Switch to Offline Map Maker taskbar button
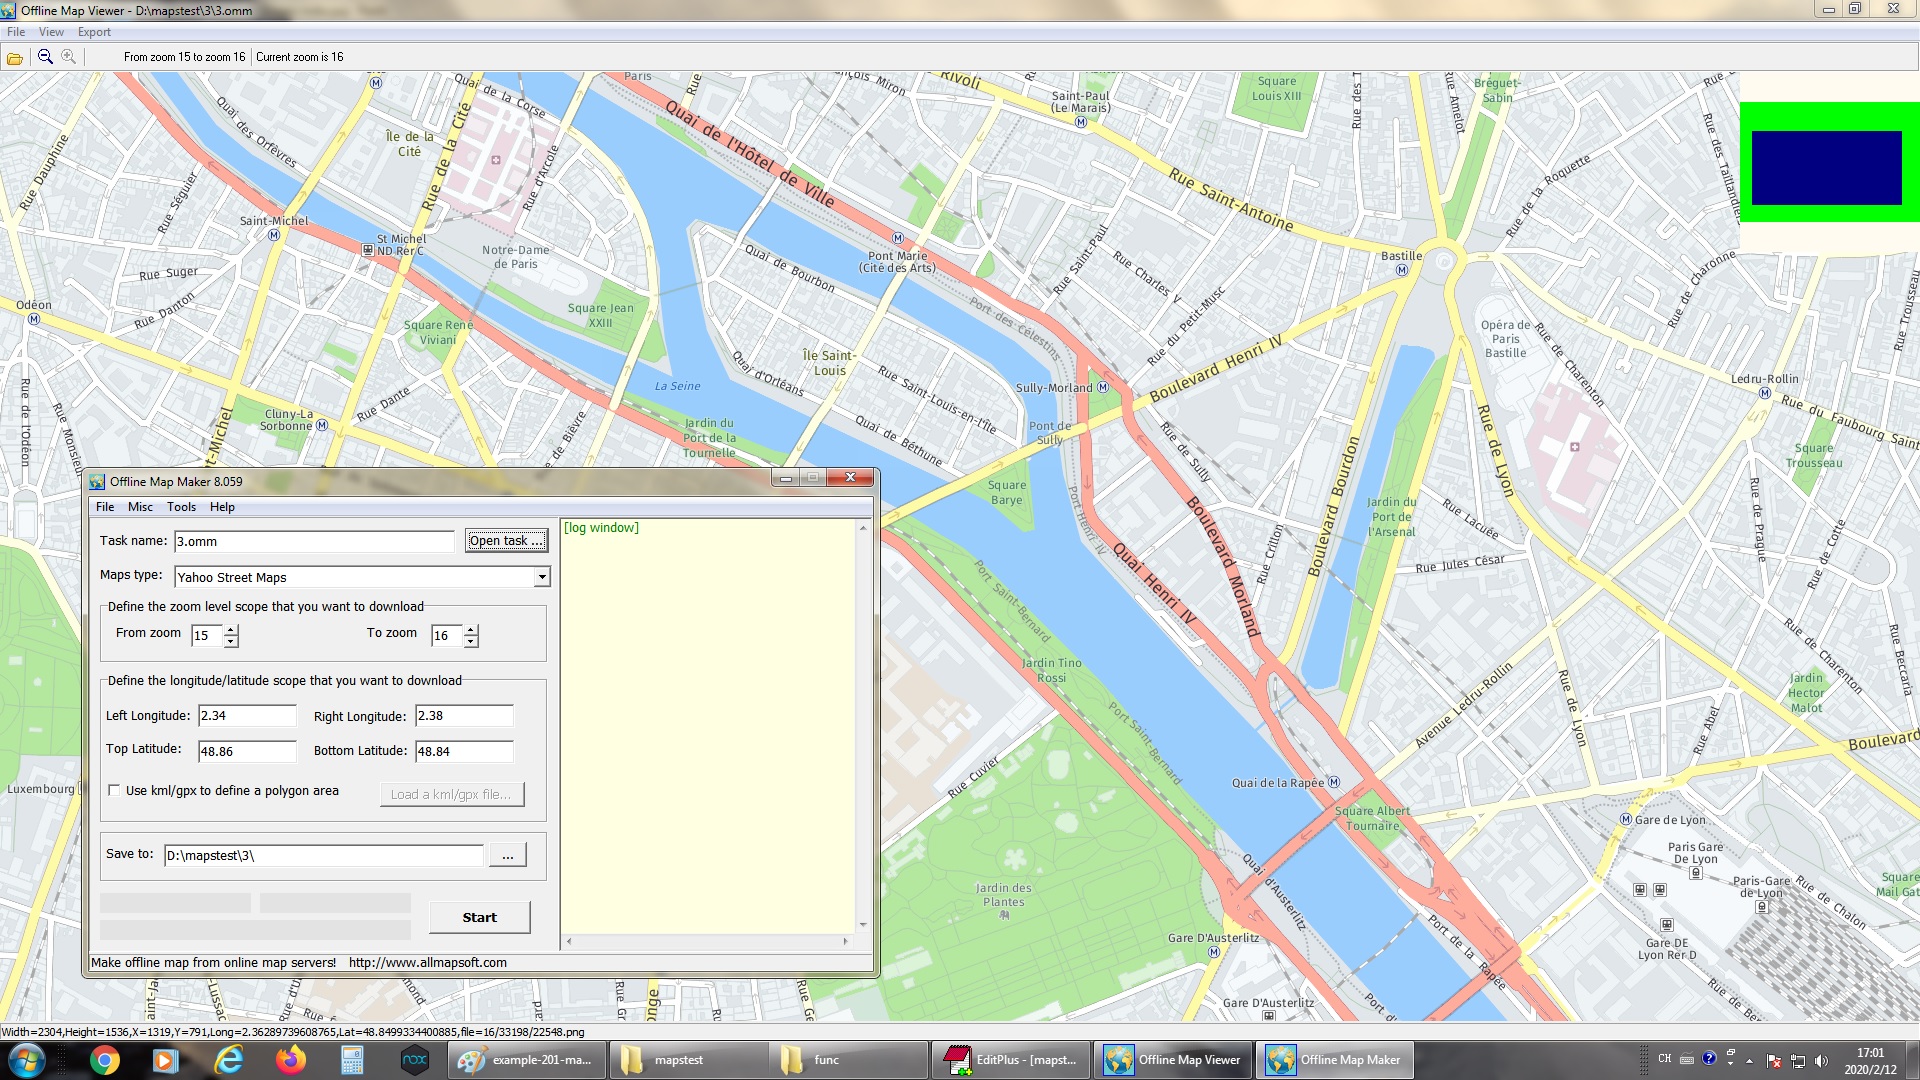The height and width of the screenshot is (1080, 1920). click(1335, 1060)
